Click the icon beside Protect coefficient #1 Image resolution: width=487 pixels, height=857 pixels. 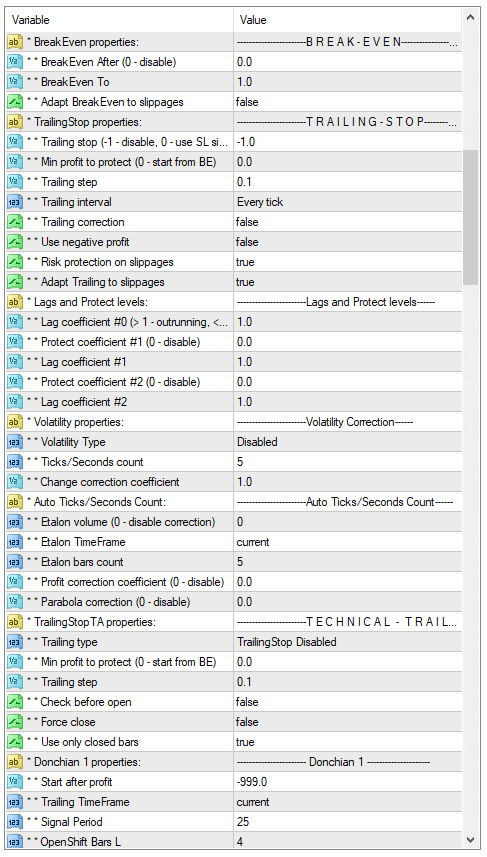(x=15, y=342)
